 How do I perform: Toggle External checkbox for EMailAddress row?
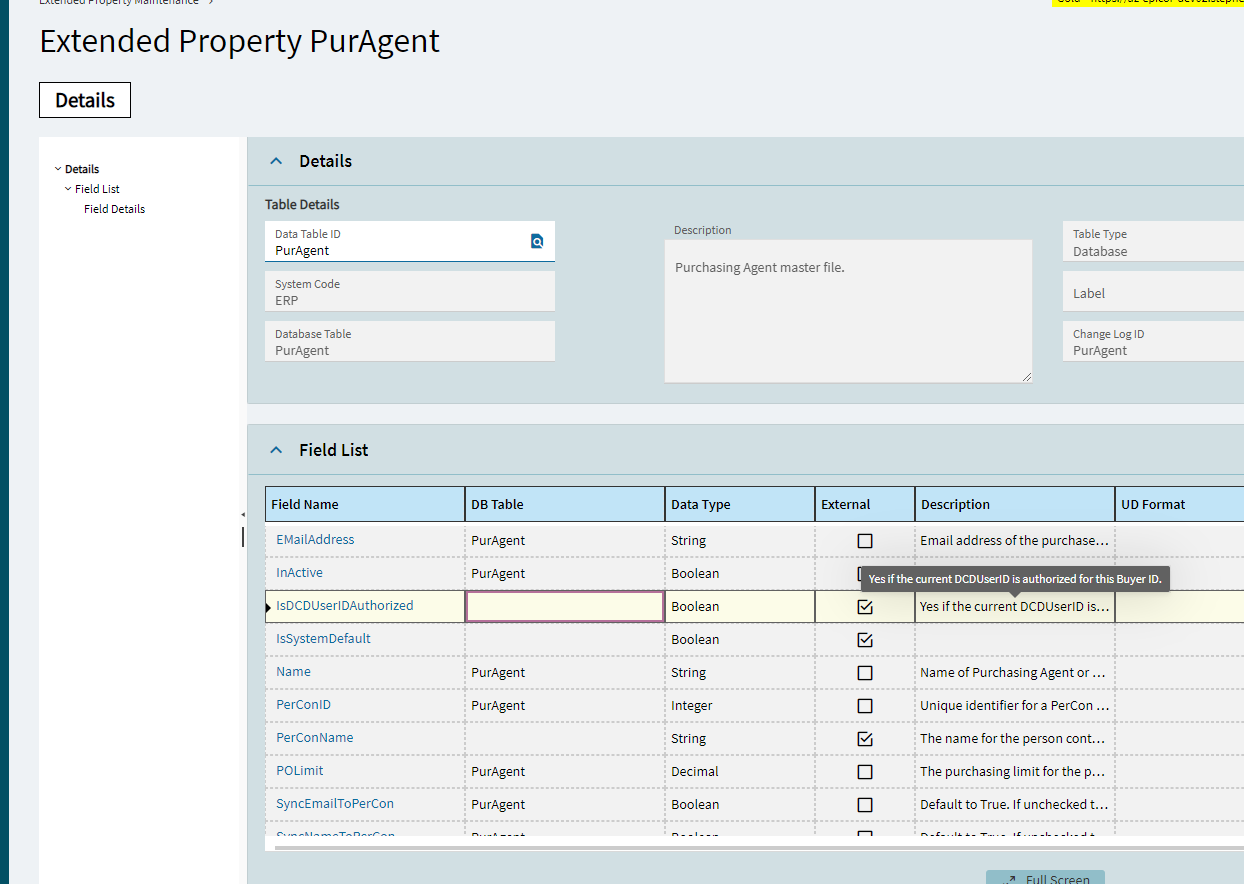point(865,541)
